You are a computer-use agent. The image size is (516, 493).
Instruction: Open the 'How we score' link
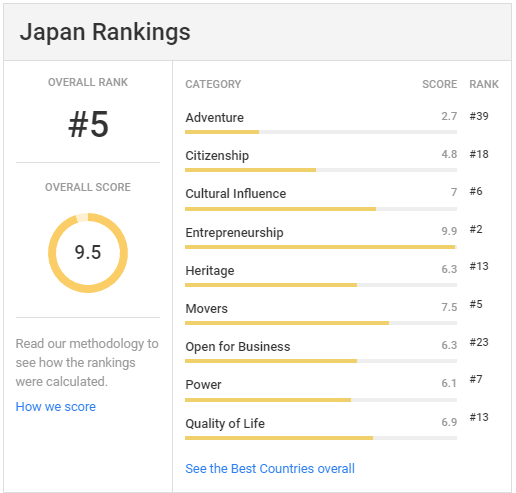pos(56,407)
